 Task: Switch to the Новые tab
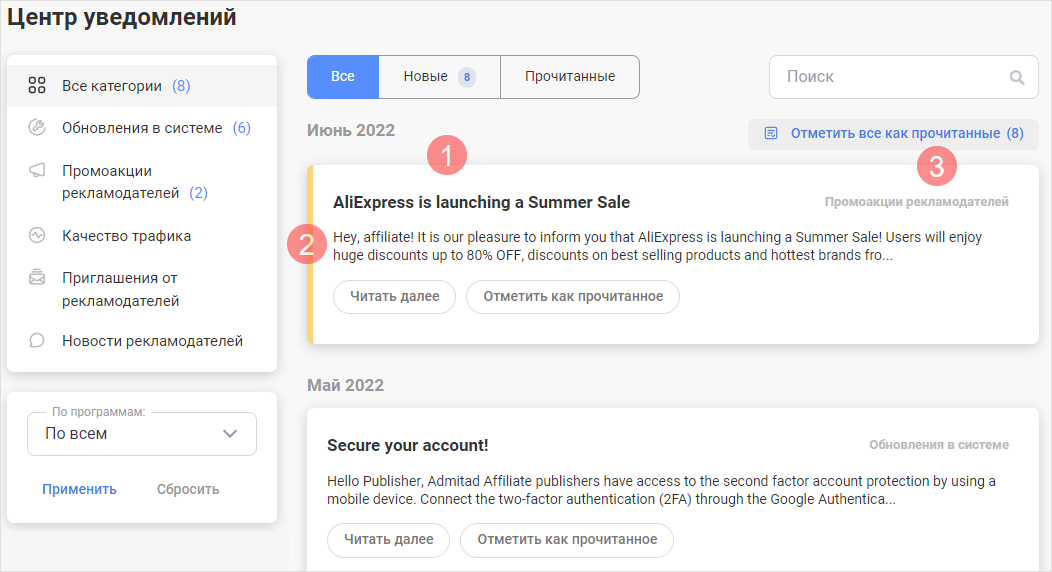click(438, 77)
